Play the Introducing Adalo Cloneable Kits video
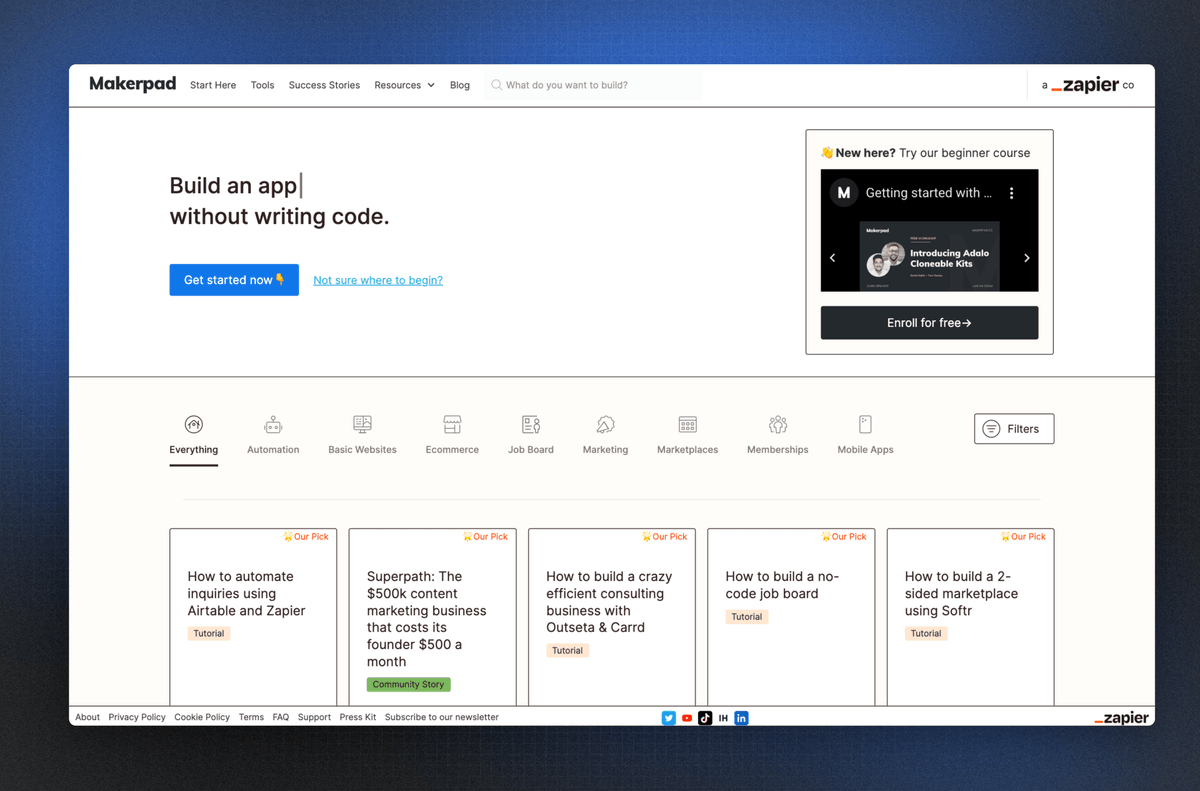The height and width of the screenshot is (791, 1200). pyautogui.click(x=929, y=256)
